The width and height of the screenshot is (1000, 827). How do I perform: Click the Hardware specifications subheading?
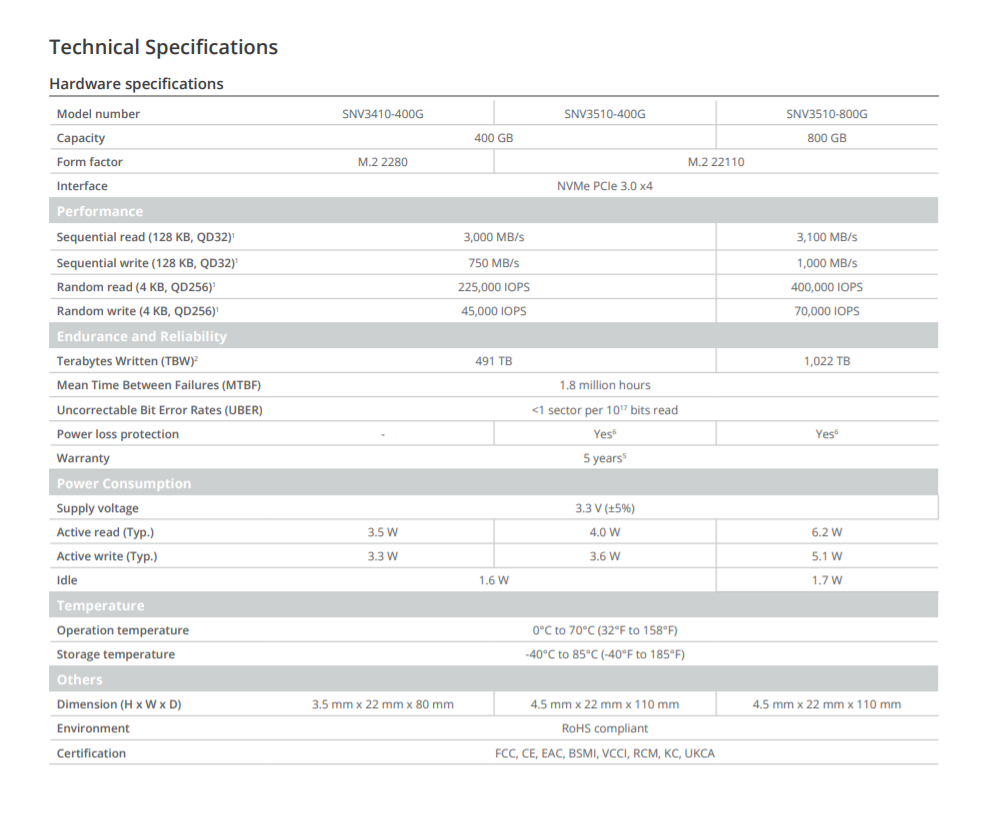[x=136, y=84]
